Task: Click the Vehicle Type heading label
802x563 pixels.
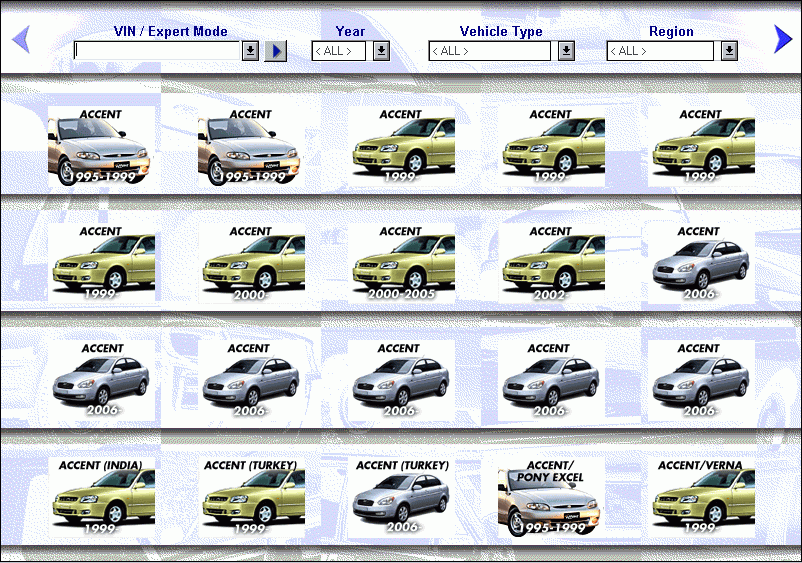Action: [501, 31]
